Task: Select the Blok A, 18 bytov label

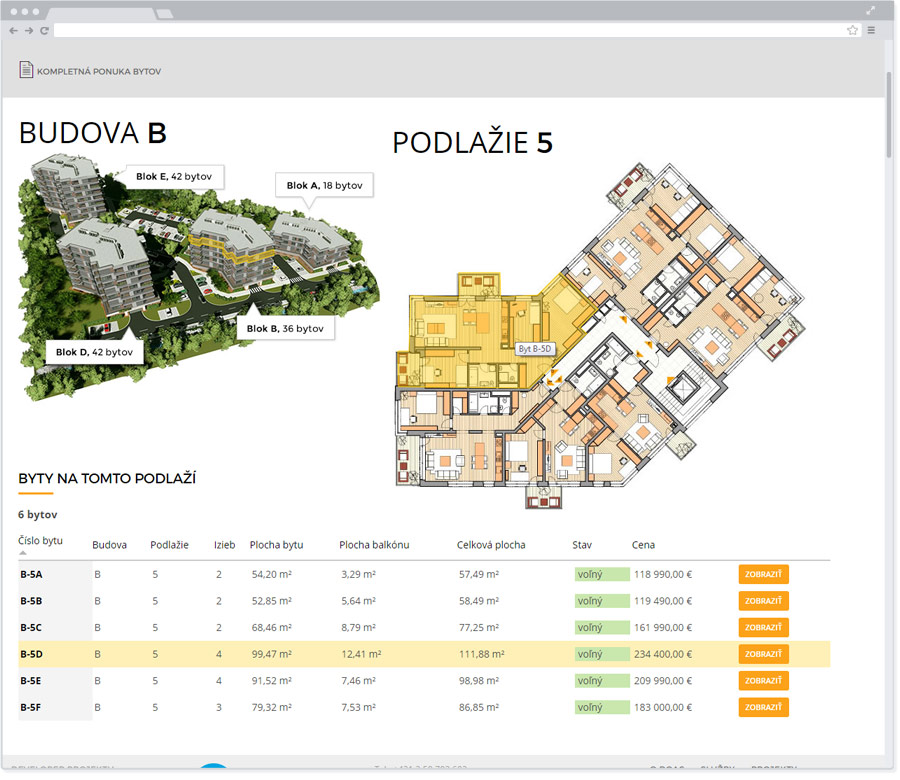Action: [324, 186]
